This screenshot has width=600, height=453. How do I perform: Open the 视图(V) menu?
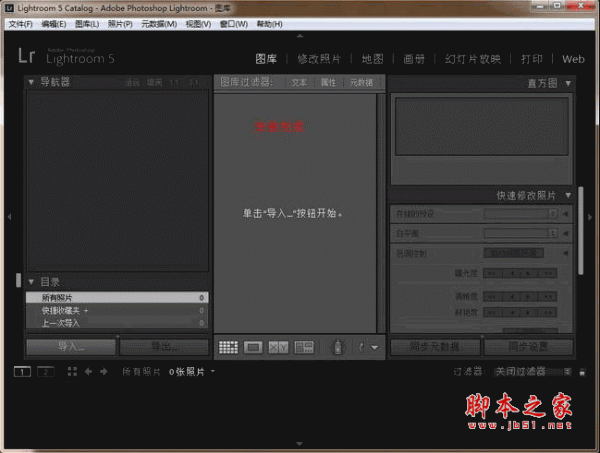coord(198,24)
